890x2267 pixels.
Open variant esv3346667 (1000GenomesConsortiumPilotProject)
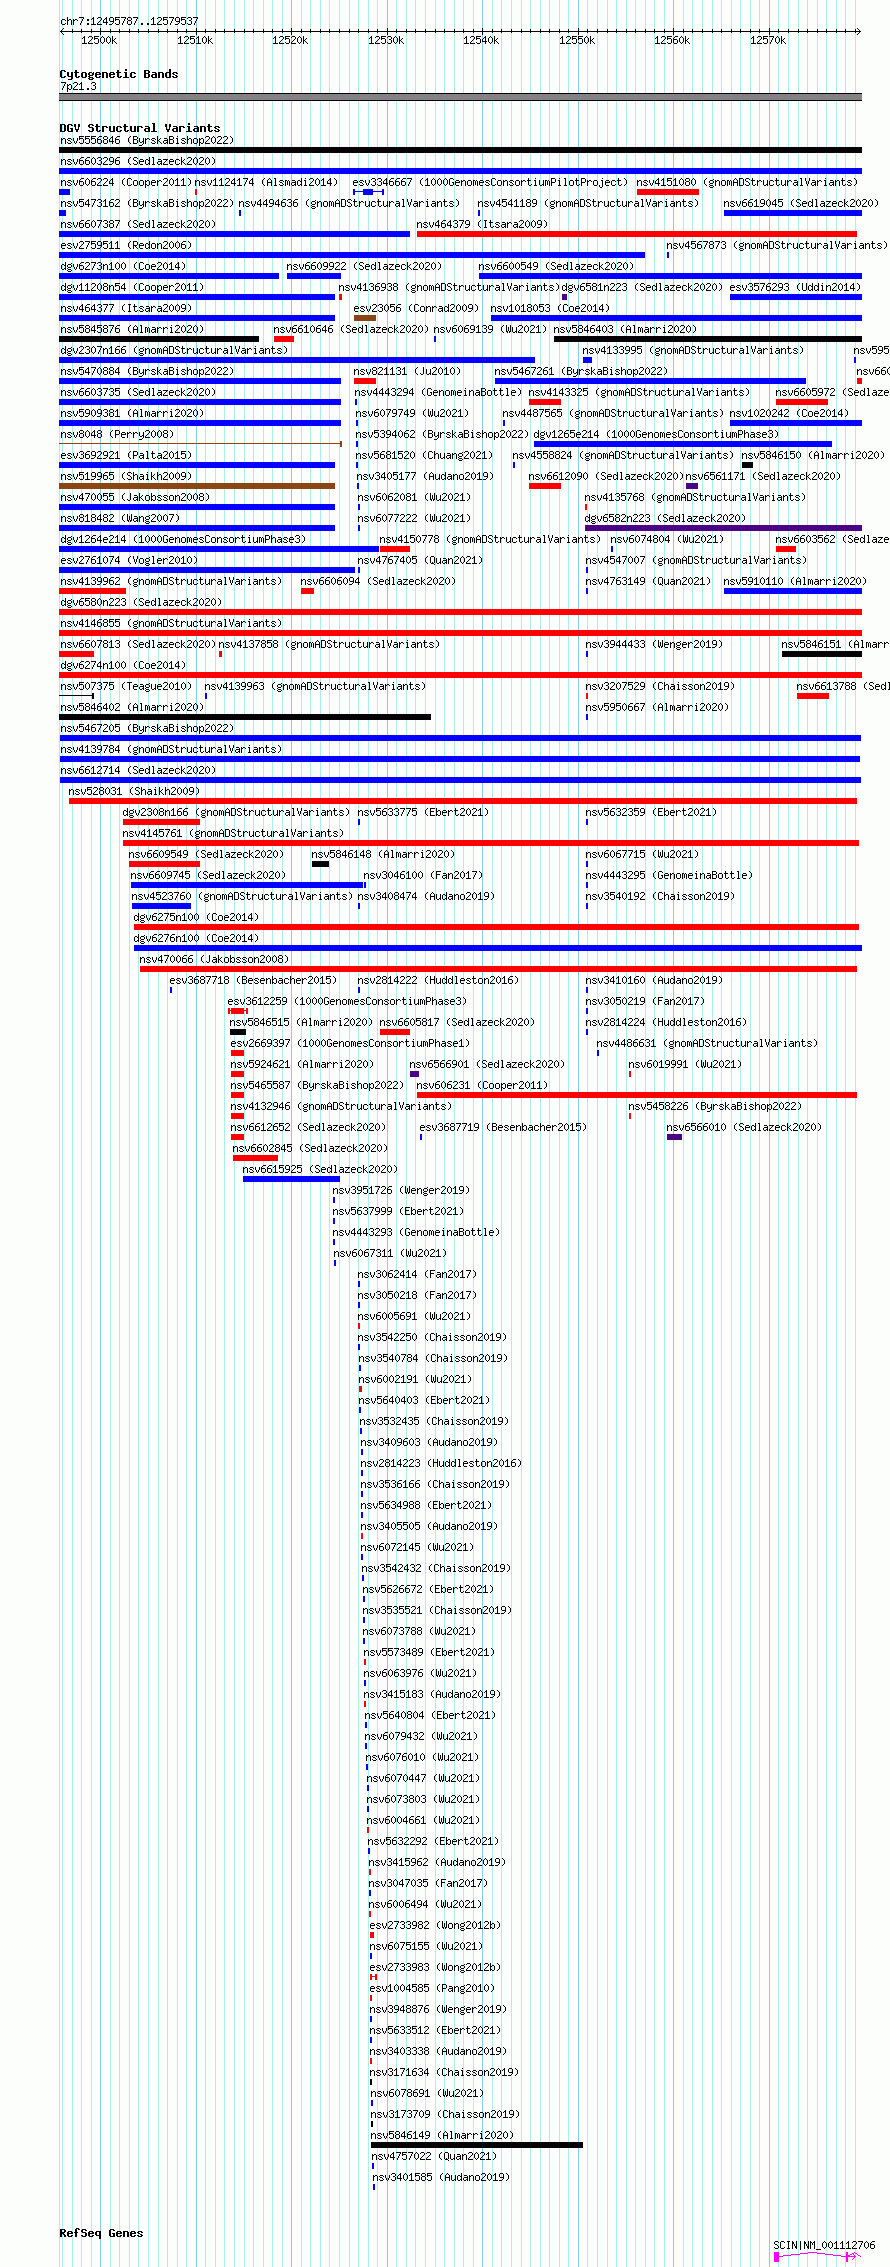[490, 183]
